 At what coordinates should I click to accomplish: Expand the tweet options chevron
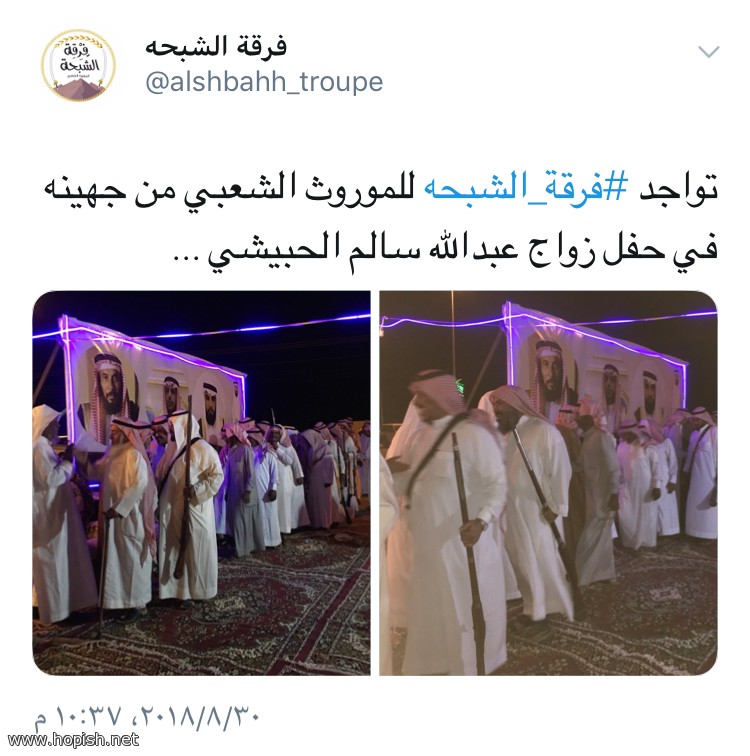[x=709, y=51]
